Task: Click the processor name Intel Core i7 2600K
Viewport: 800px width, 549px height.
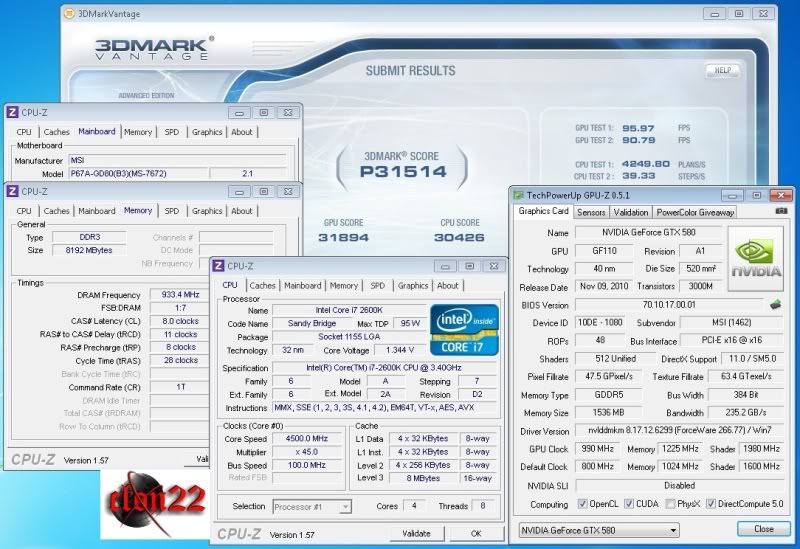Action: click(x=349, y=310)
